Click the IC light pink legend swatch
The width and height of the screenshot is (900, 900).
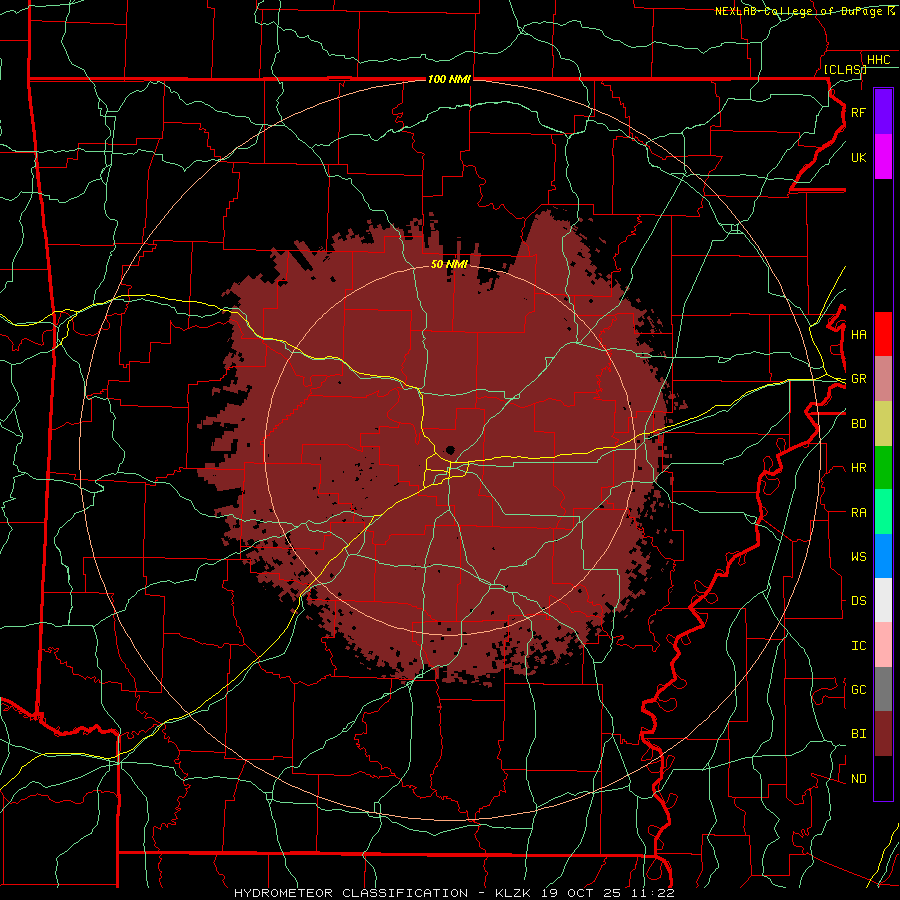coord(883,645)
